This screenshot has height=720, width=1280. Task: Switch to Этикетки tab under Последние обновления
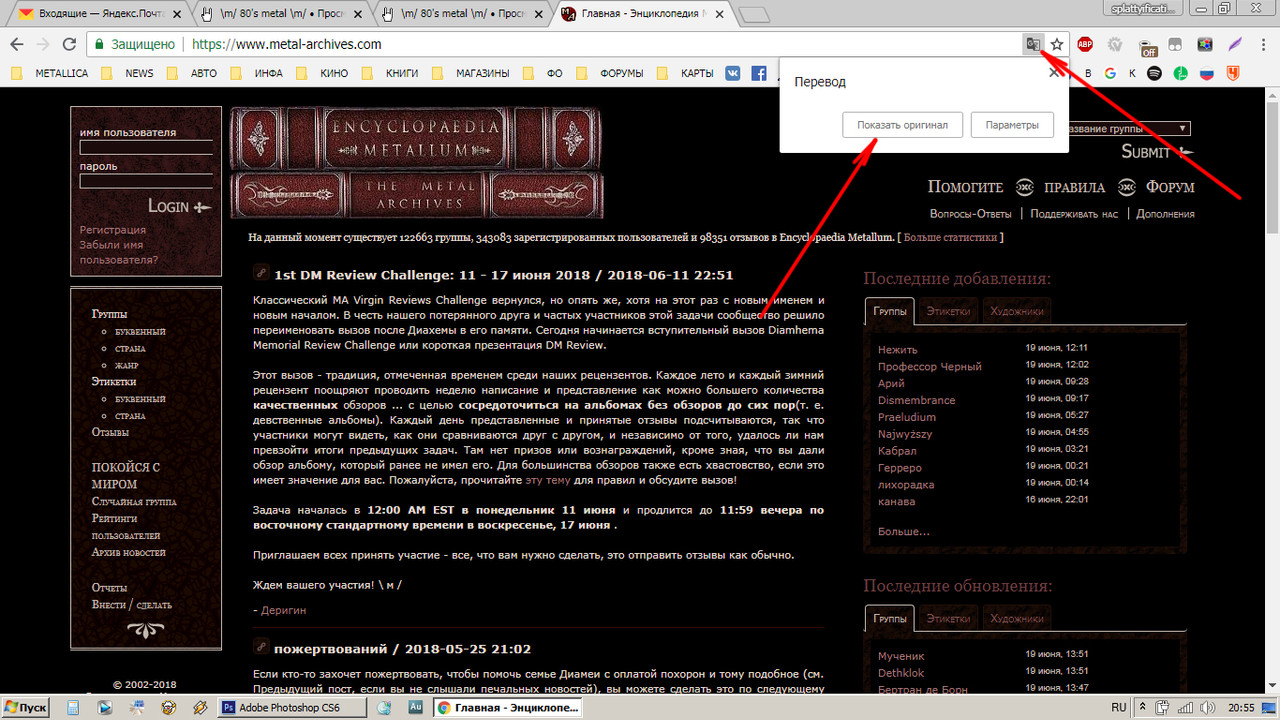pyautogui.click(x=947, y=619)
